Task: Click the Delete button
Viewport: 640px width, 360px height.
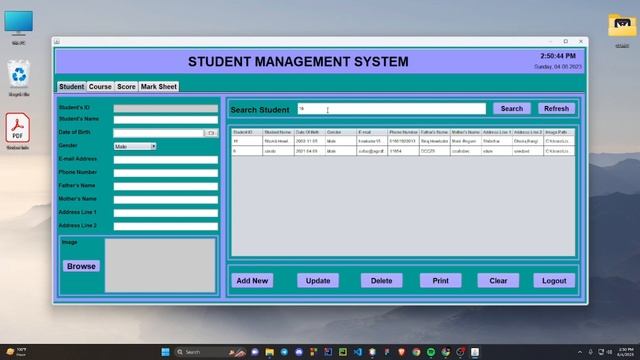Action: pos(382,281)
